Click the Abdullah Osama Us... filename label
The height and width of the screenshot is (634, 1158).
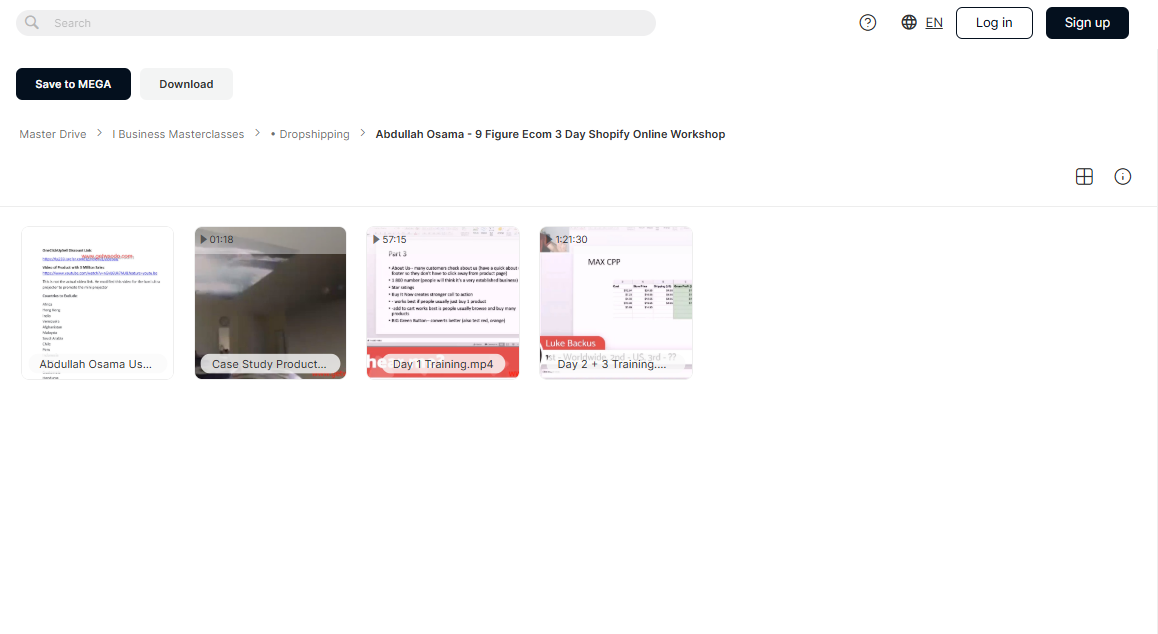(97, 364)
